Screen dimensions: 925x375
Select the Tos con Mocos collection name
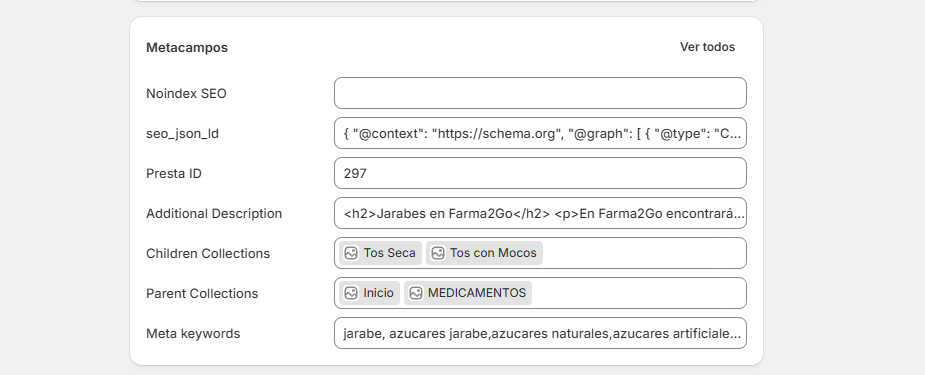point(493,253)
